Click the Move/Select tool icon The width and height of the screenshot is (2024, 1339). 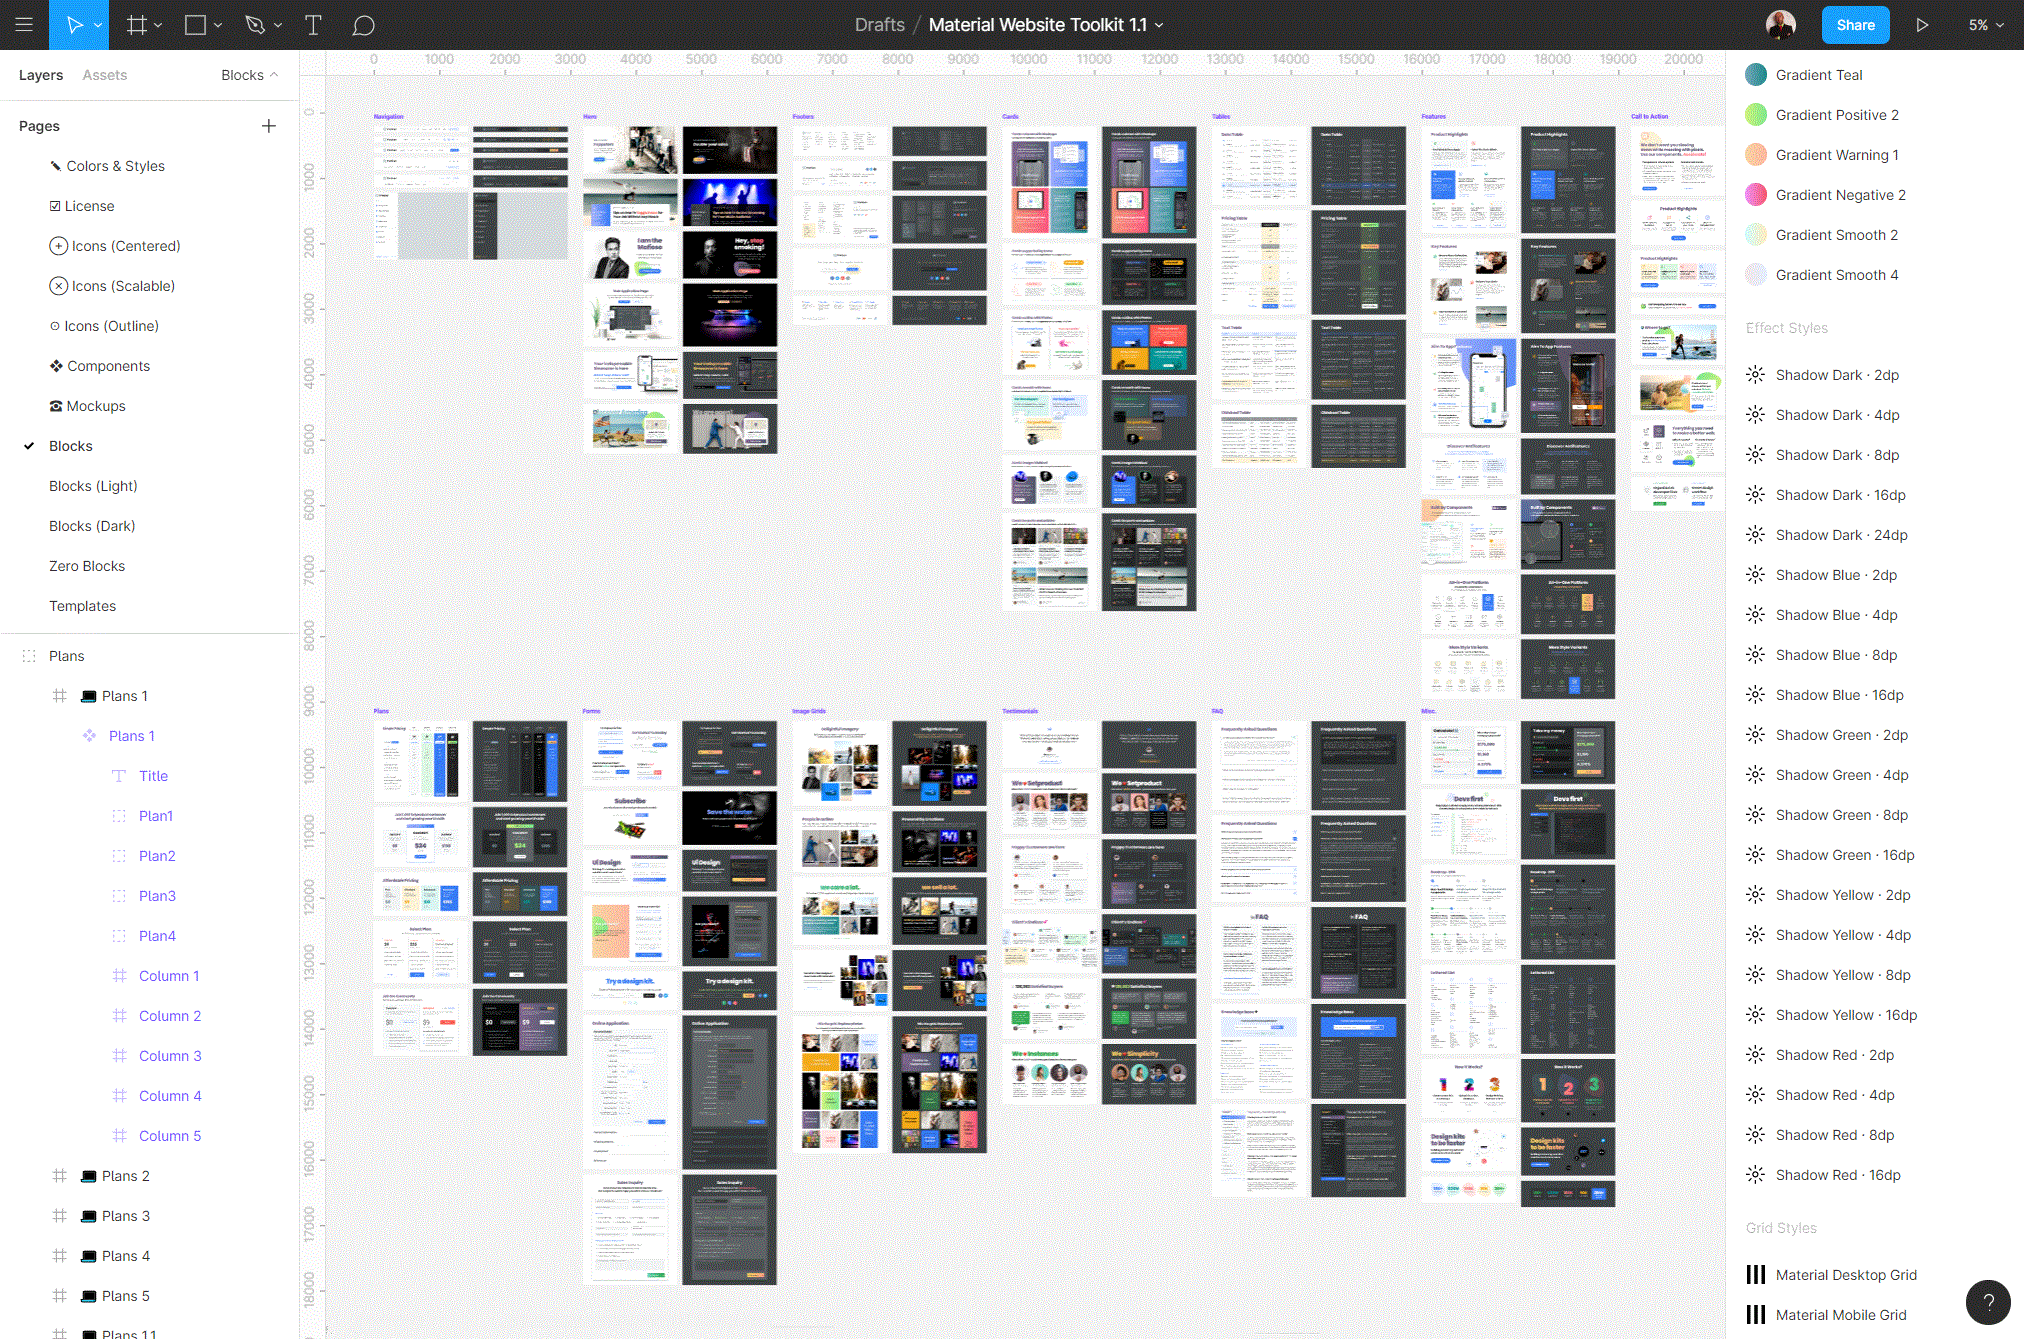pyautogui.click(x=81, y=24)
